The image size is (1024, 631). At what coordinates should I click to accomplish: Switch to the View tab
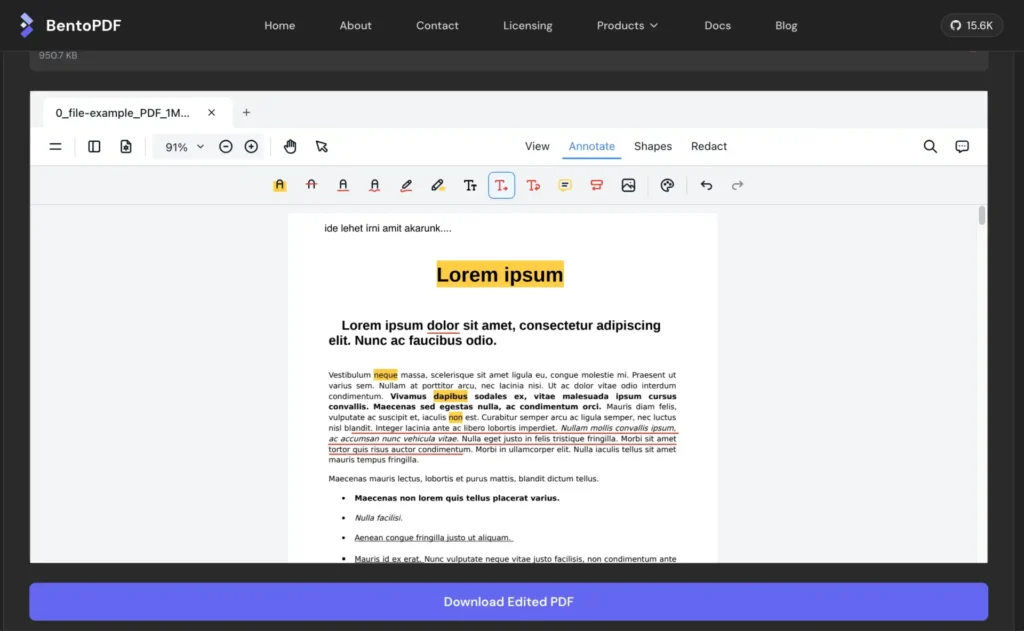pos(537,146)
